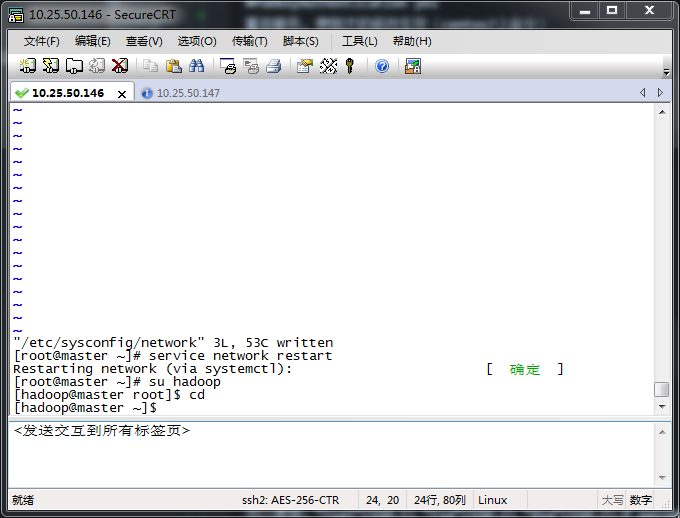Expand toolbar overflow options arrow
Viewport: 680px width, 518px height.
[666, 71]
